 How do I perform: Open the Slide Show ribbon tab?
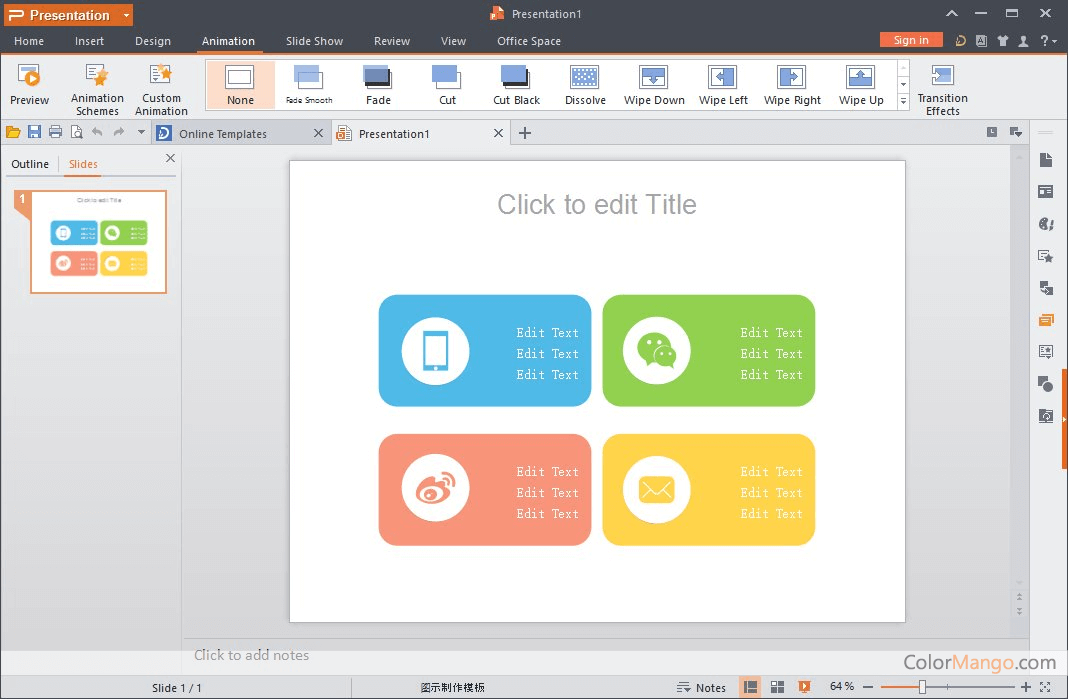(314, 41)
